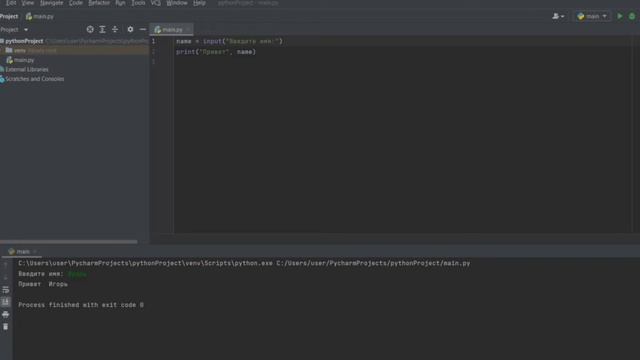Toggle scroll to end in Run console

[x=5, y=302]
